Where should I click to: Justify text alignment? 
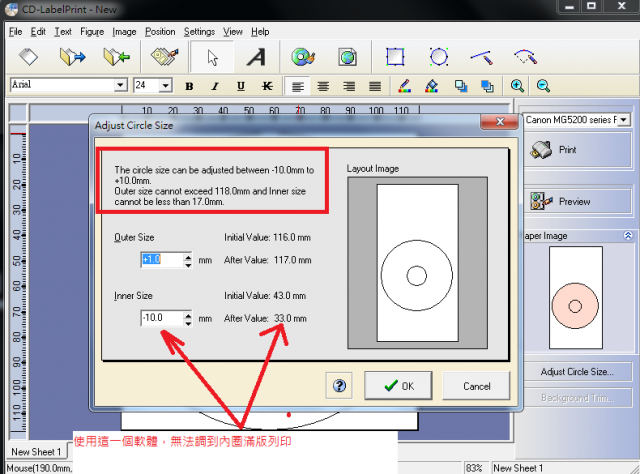point(375,86)
